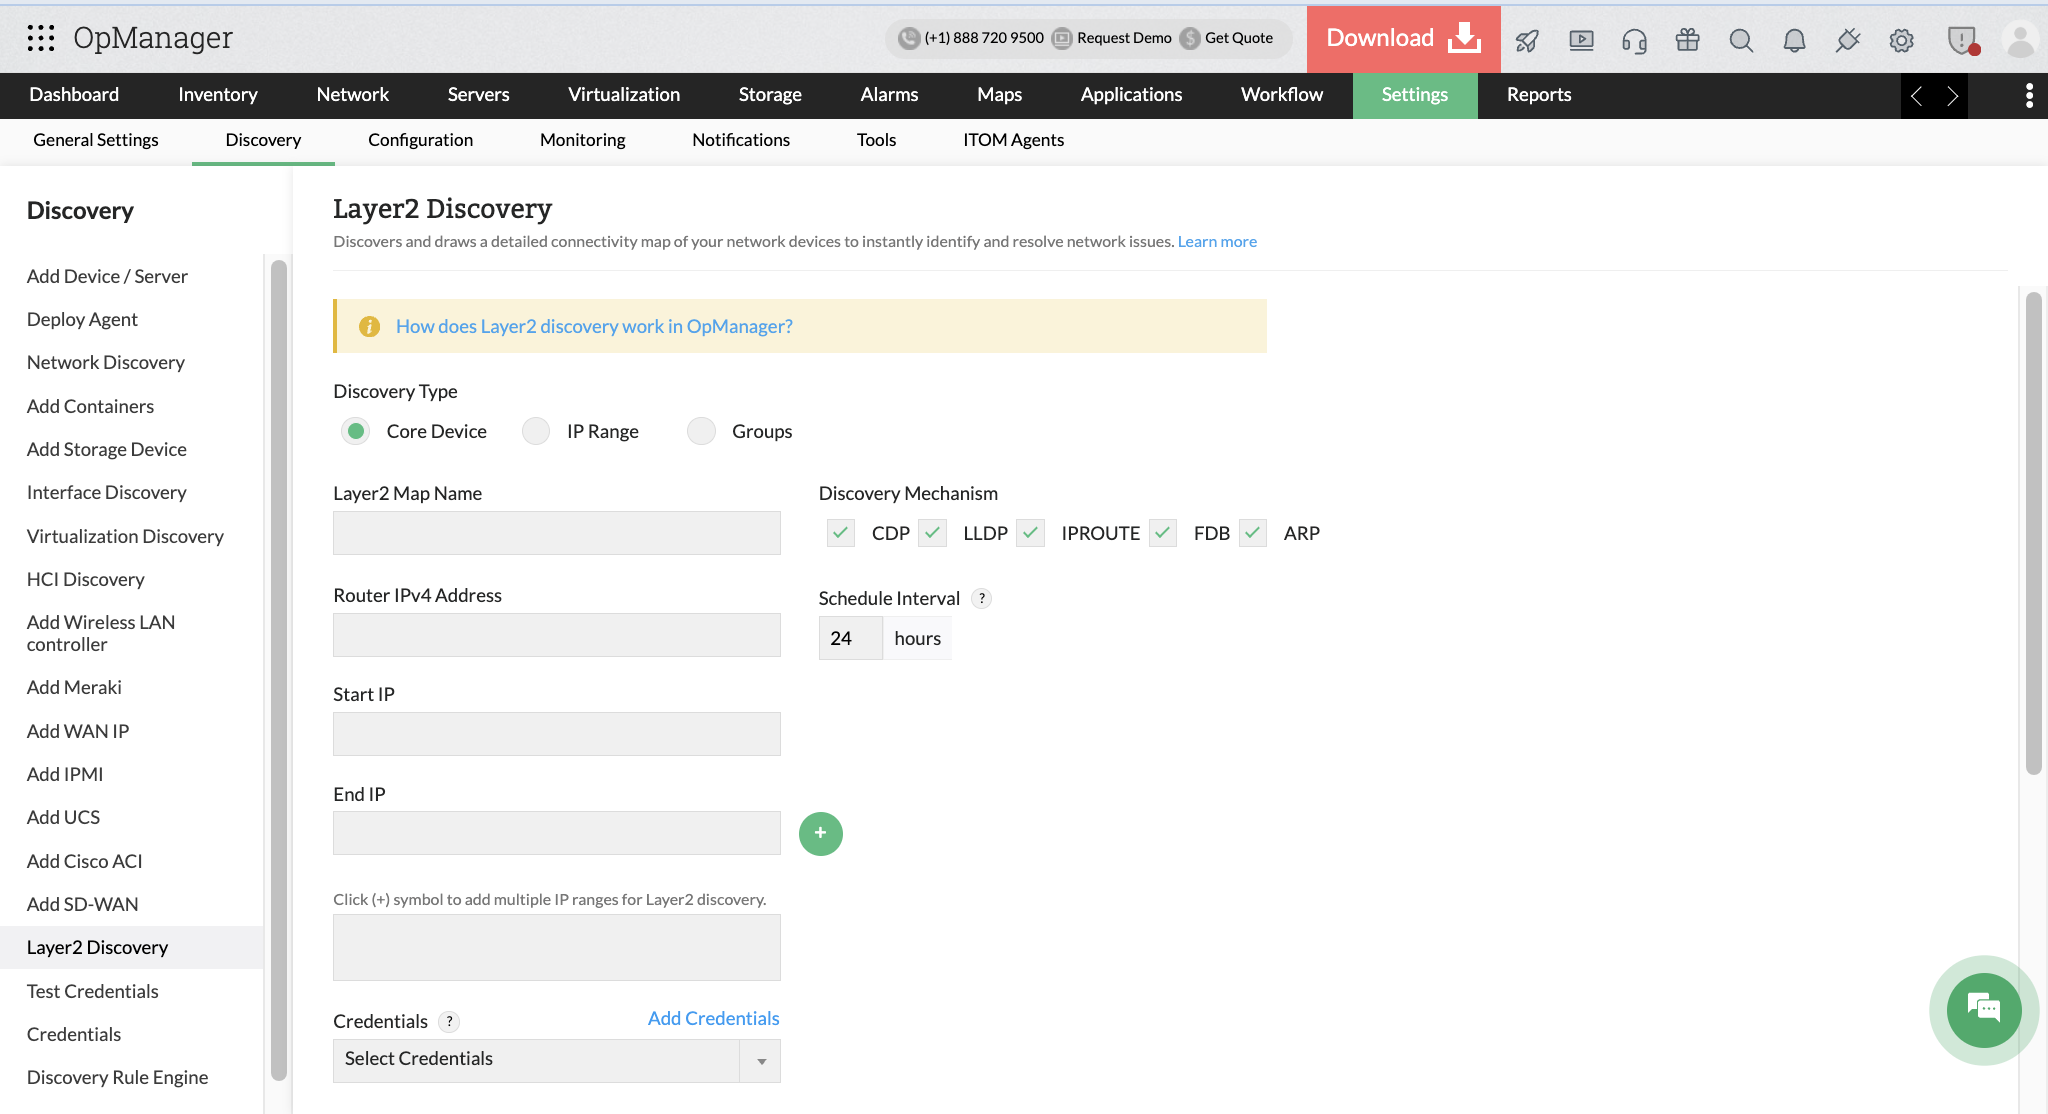Uncheck the CDP discovery mechanism
The image size is (2048, 1114).
[x=841, y=533]
